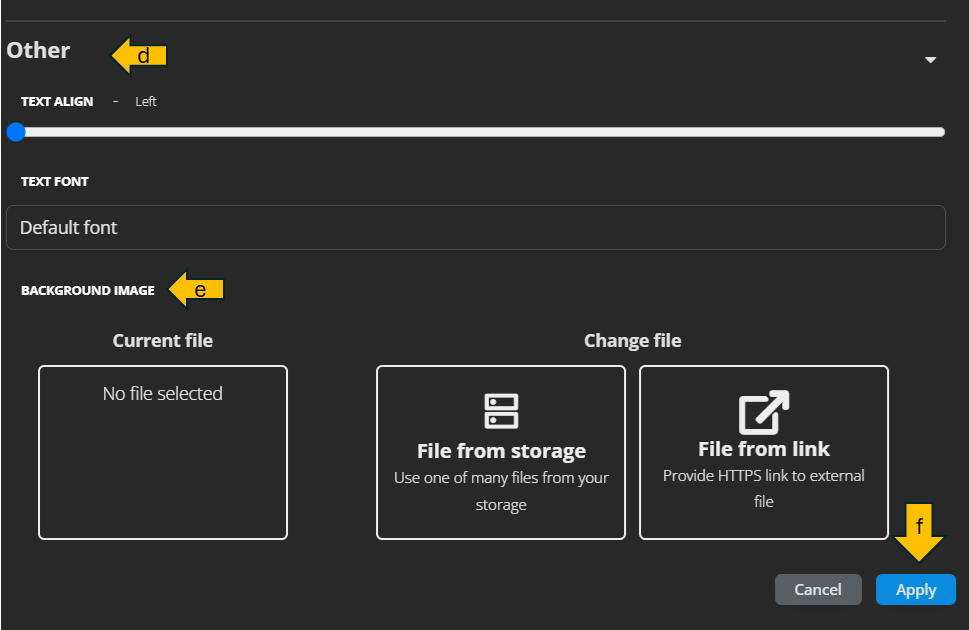Click the TEXT ALIGN label
Screen dimensions: 969x630
(x=57, y=102)
